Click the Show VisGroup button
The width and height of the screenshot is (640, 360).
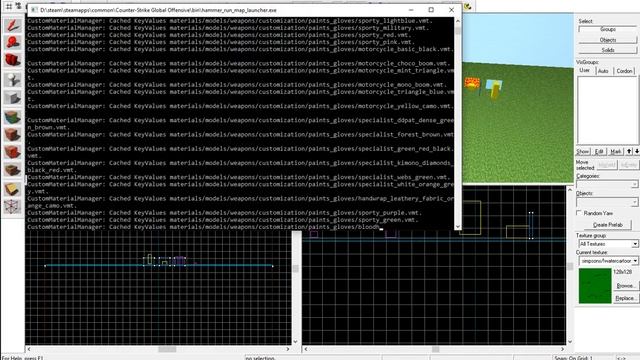click(x=583, y=151)
